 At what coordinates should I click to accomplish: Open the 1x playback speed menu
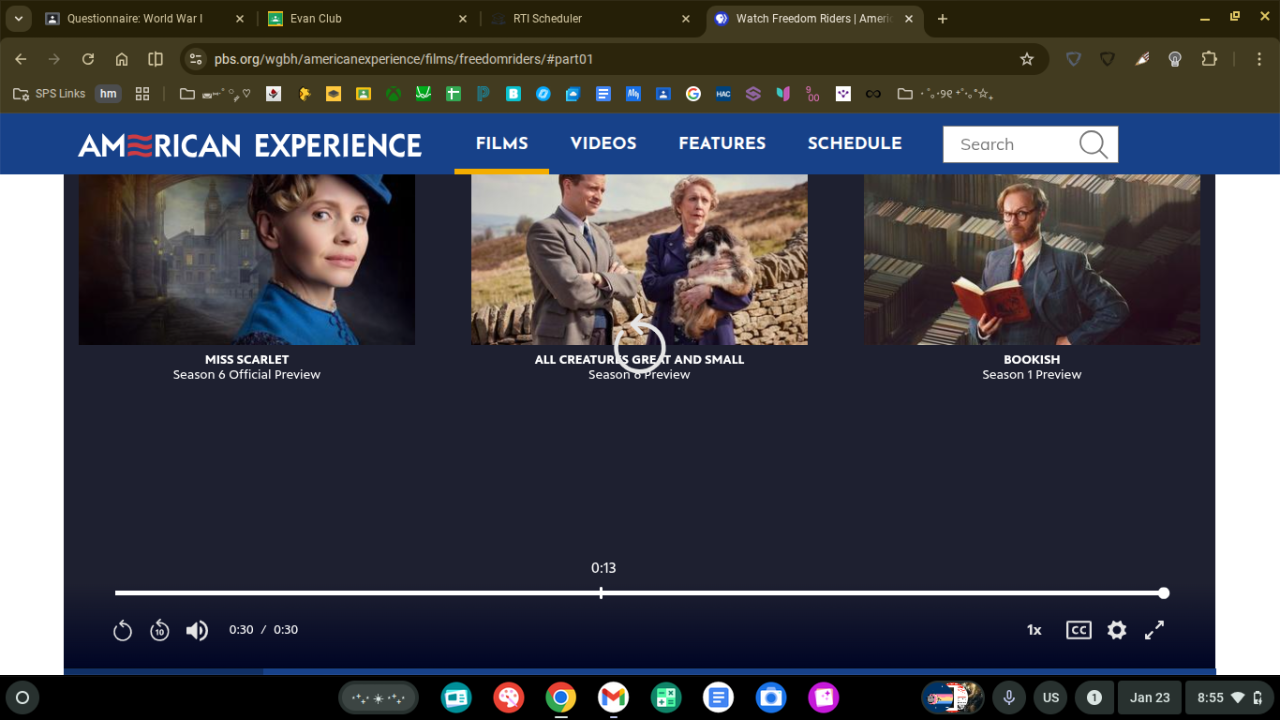(x=1034, y=630)
